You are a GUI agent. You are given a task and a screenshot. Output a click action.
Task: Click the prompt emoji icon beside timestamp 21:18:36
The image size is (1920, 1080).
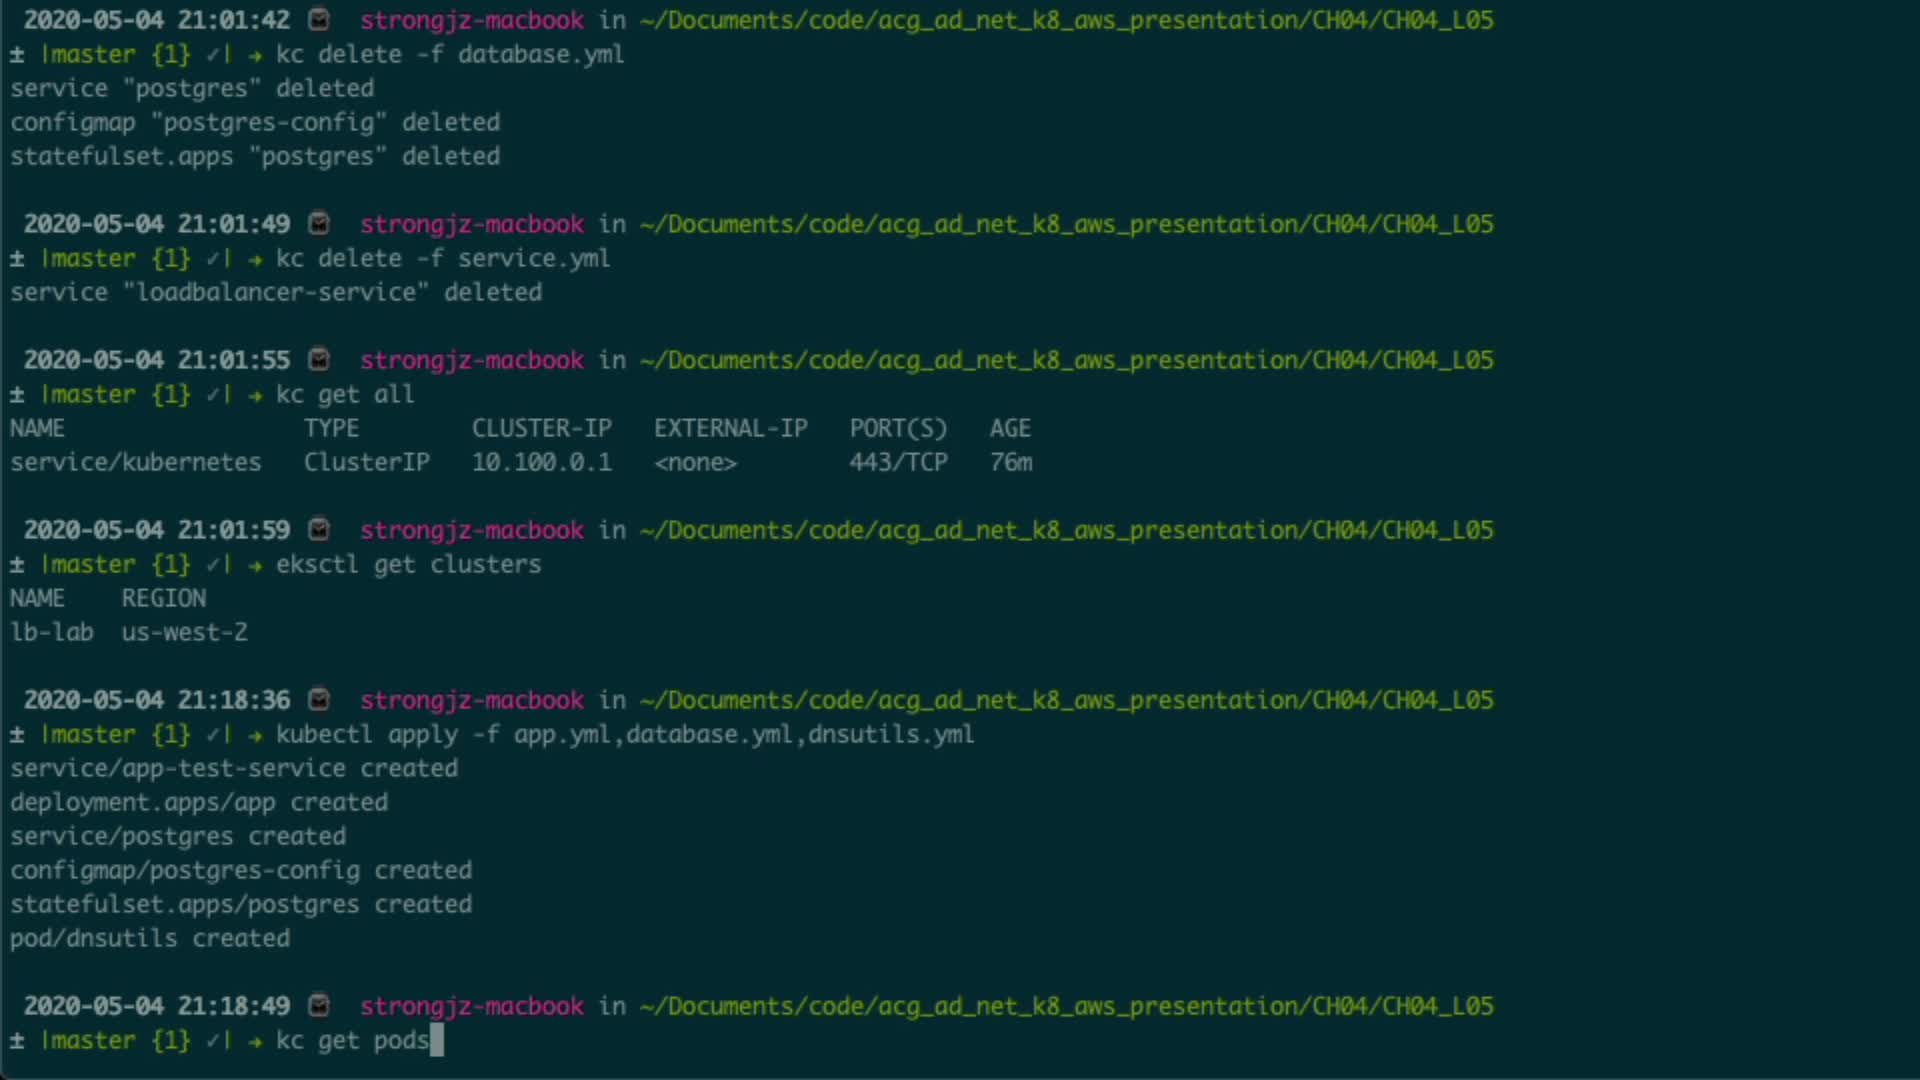pyautogui.click(x=319, y=700)
